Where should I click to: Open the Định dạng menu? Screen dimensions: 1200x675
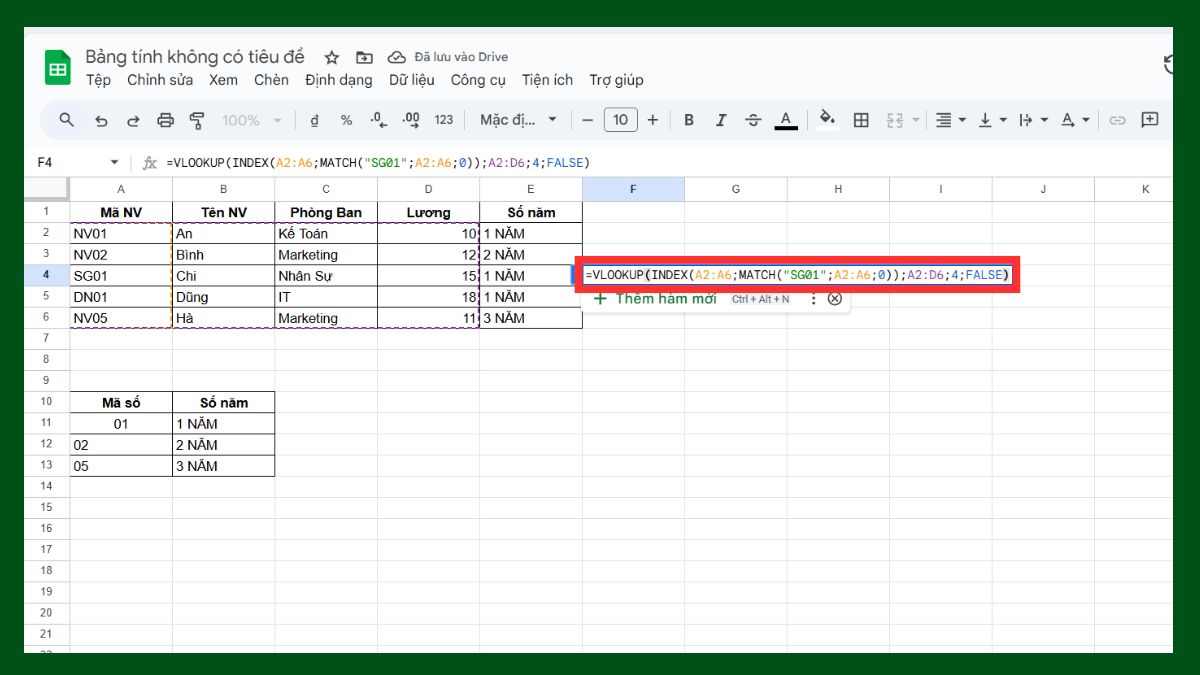tap(339, 80)
